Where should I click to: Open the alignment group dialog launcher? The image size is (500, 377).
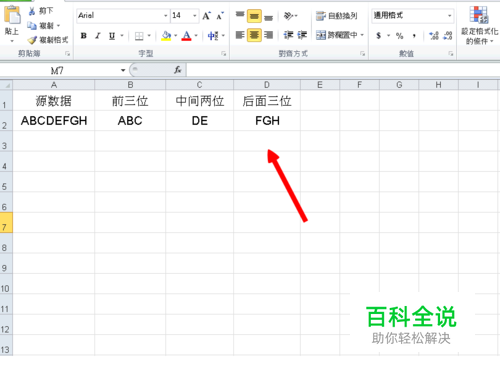(x=362, y=53)
